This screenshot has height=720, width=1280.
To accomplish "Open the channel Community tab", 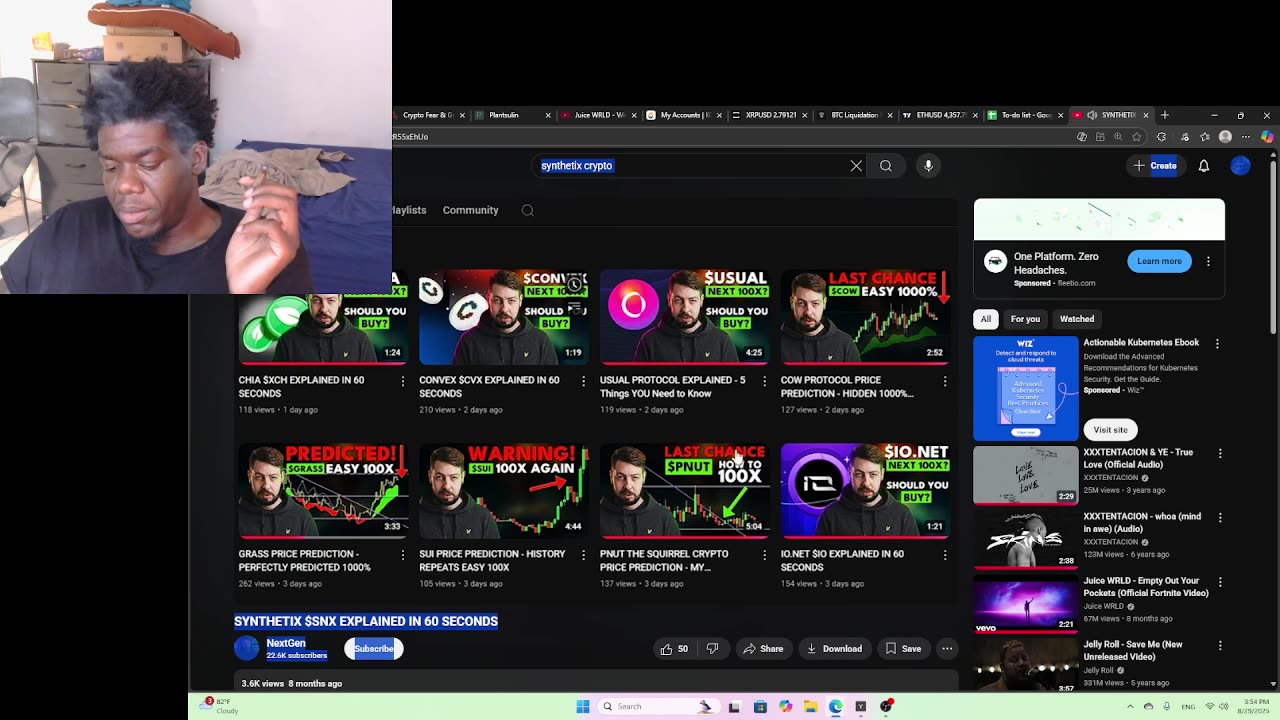I will click(470, 210).
